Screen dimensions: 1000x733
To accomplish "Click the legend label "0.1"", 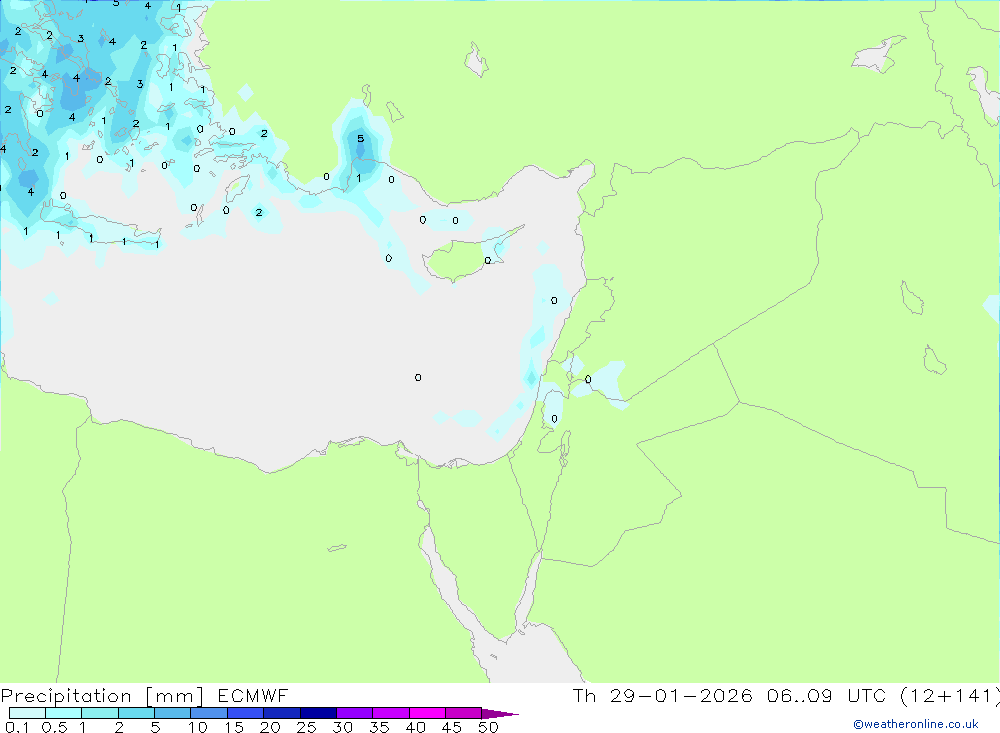I will (x=17, y=727).
